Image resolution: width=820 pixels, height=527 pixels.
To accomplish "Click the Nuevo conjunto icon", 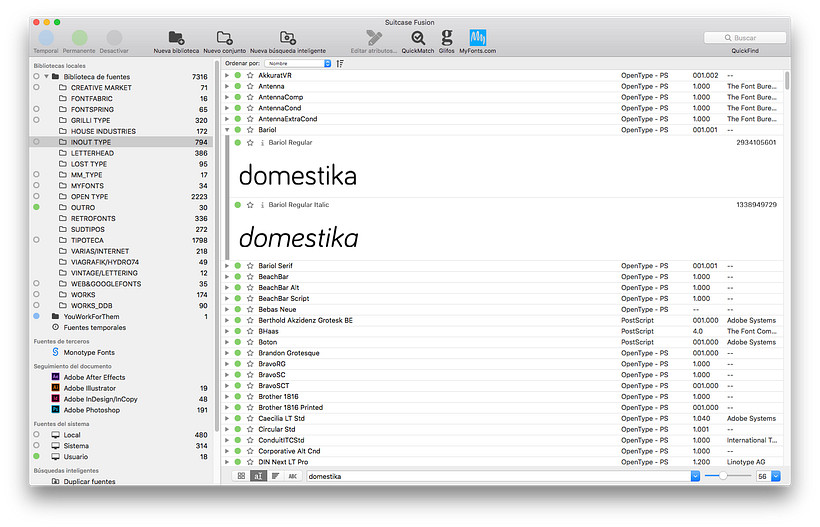I will [224, 38].
